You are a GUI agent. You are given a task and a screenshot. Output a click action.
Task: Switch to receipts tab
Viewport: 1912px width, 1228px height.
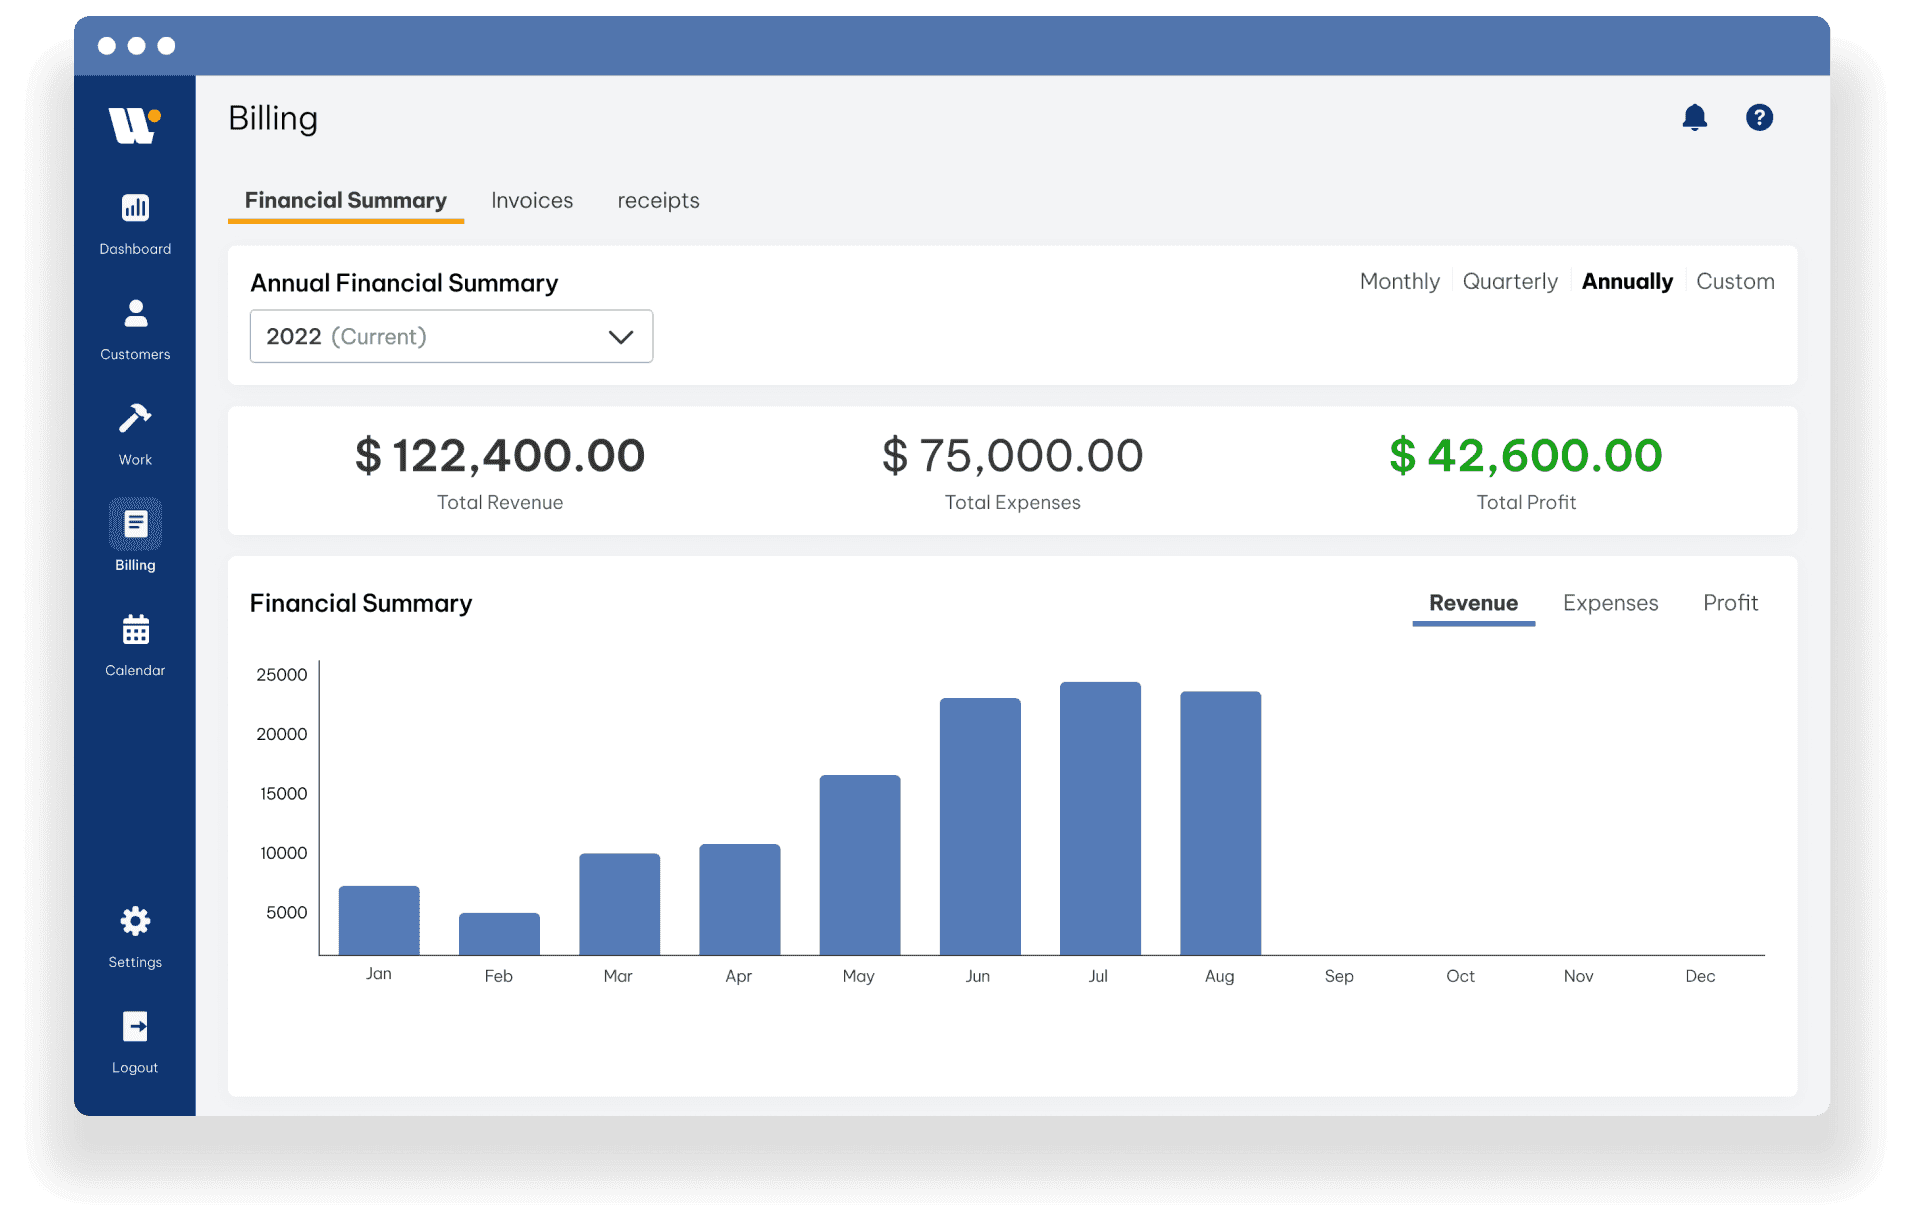[658, 201]
